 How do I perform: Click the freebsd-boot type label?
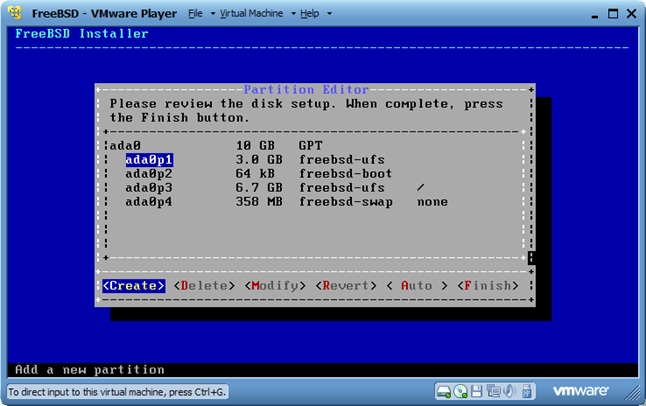346,174
